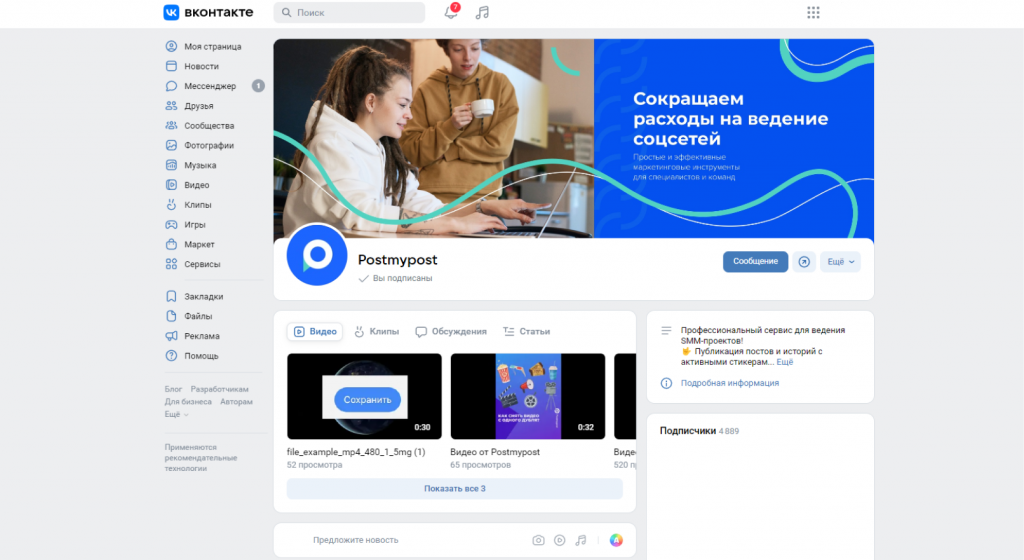Screen dimensions: 1024x560
Task: Switch to the Обсуждения tab
Action: 451,332
